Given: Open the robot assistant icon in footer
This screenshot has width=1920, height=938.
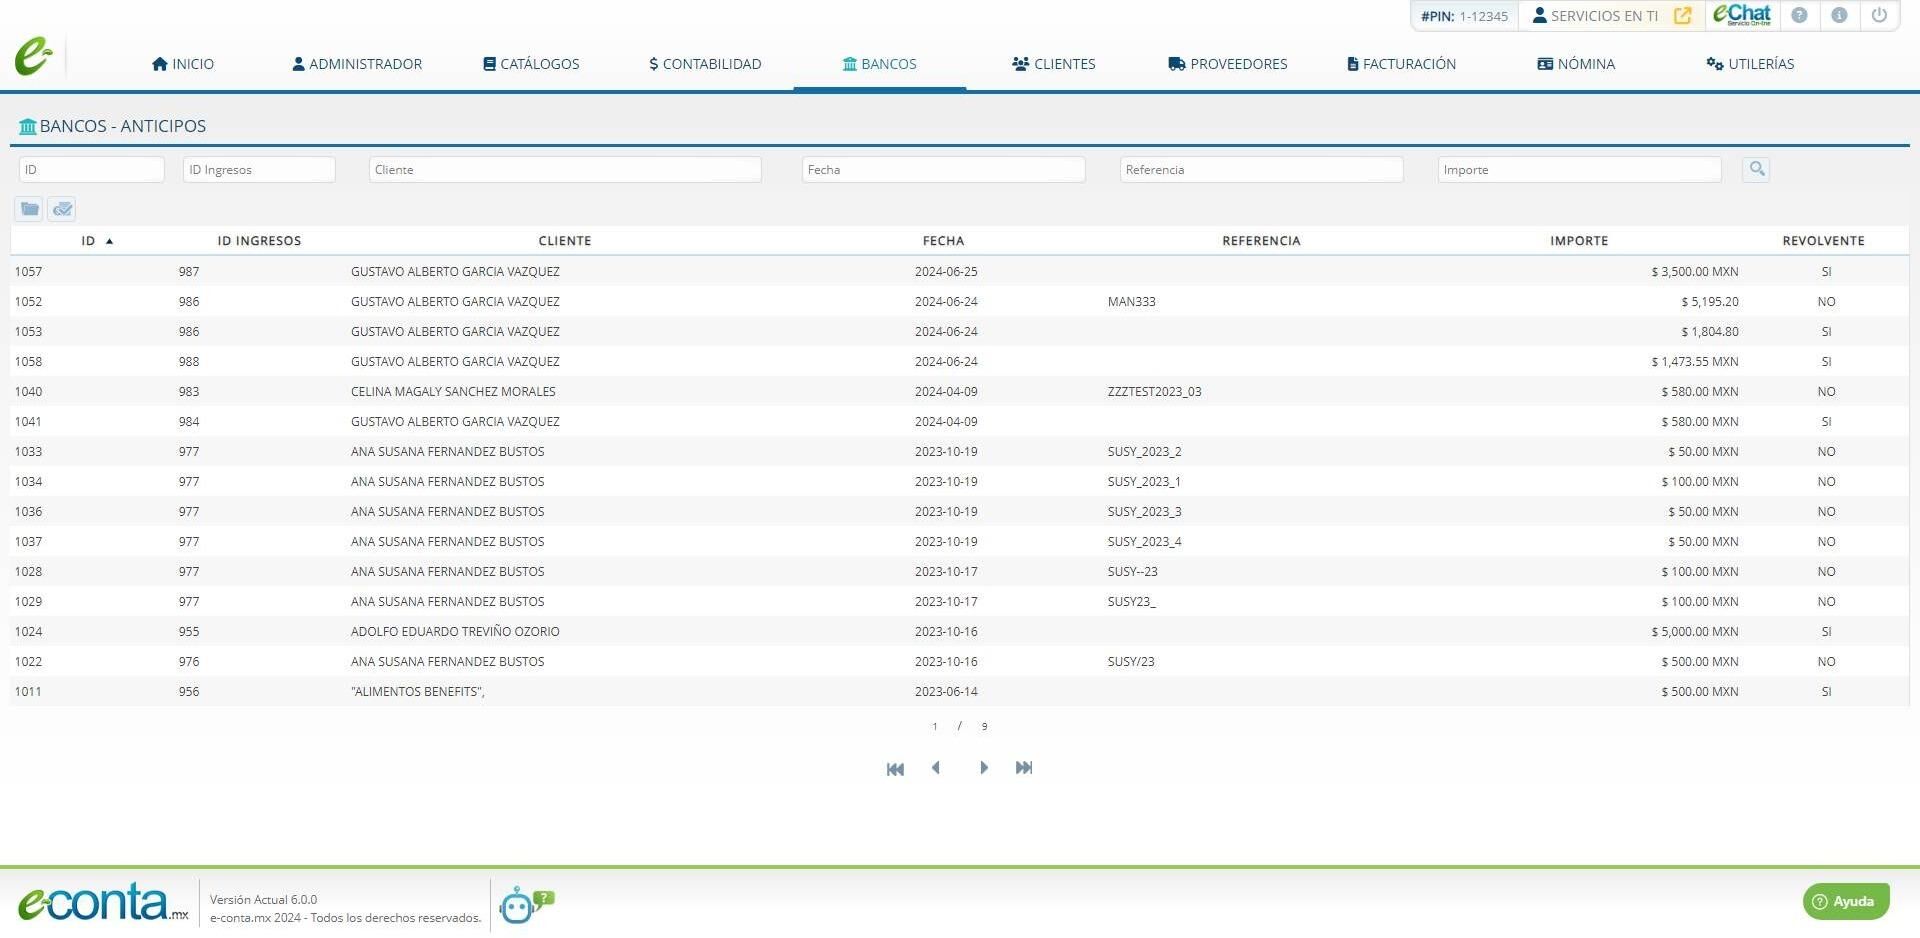Looking at the screenshot, I should tap(526, 905).
